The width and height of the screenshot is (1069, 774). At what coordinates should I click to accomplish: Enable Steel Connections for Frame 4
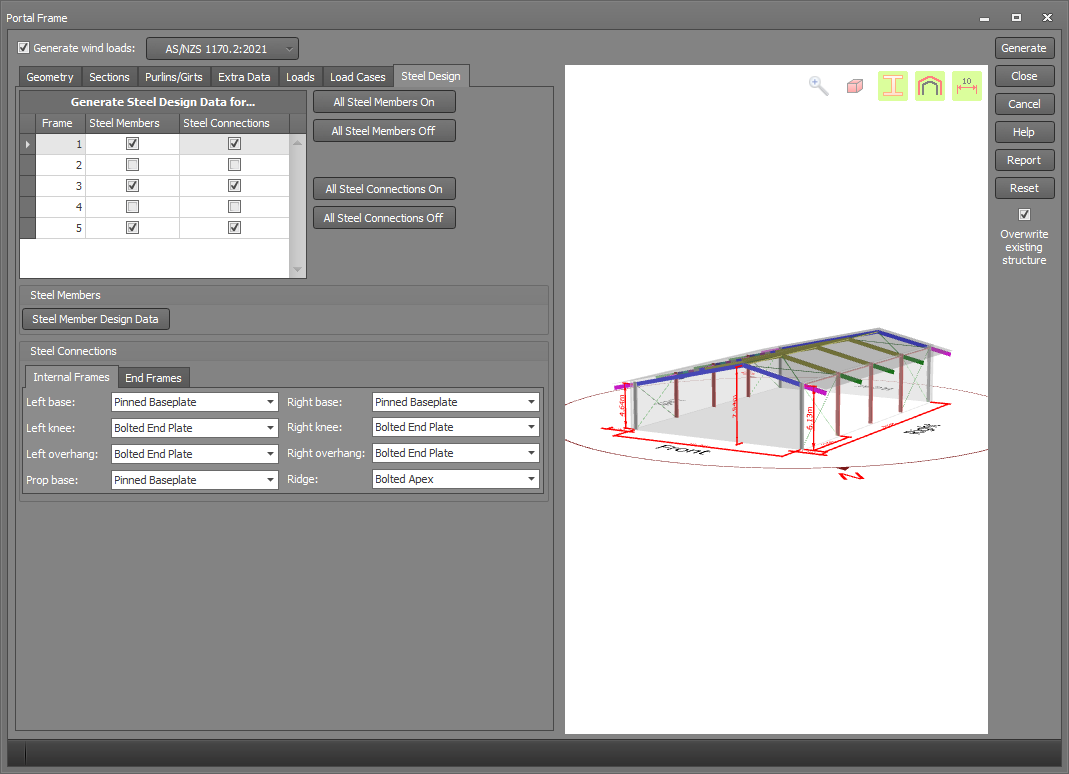(234, 207)
